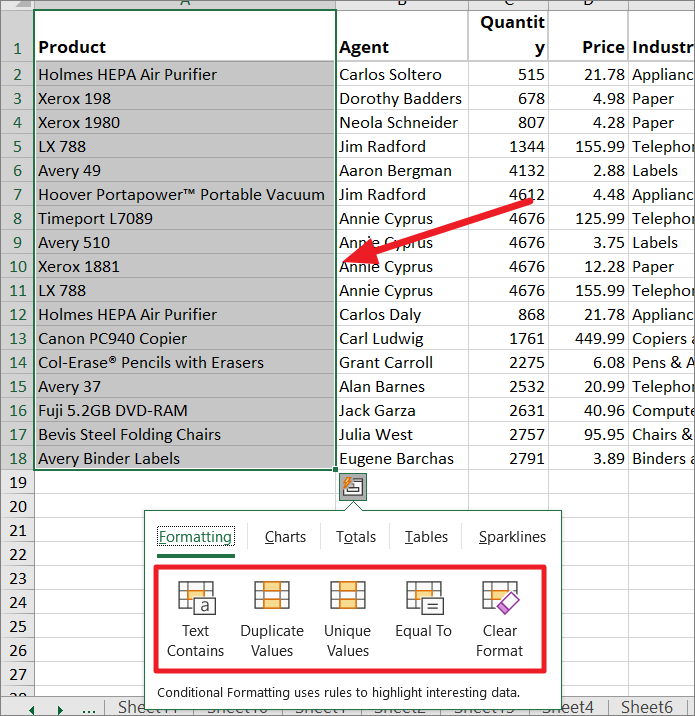This screenshot has height=716, width=695.
Task: Click cell 'Timeport L7089'
Action: click(x=185, y=218)
